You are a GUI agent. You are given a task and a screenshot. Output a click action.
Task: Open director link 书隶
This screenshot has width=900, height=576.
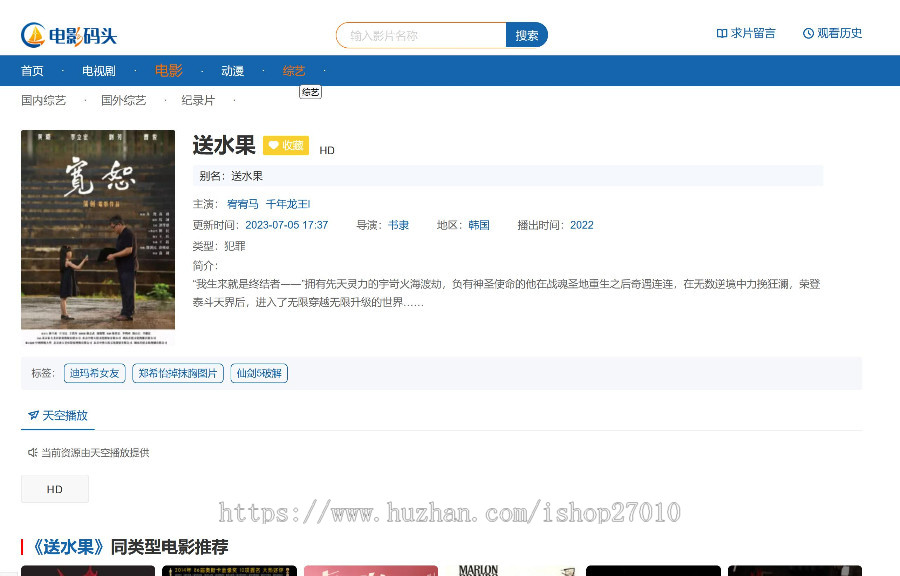tap(398, 225)
